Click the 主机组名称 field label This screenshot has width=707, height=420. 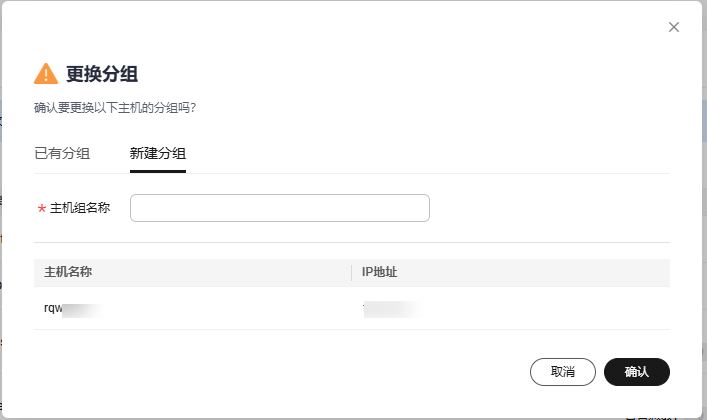click(x=80, y=208)
